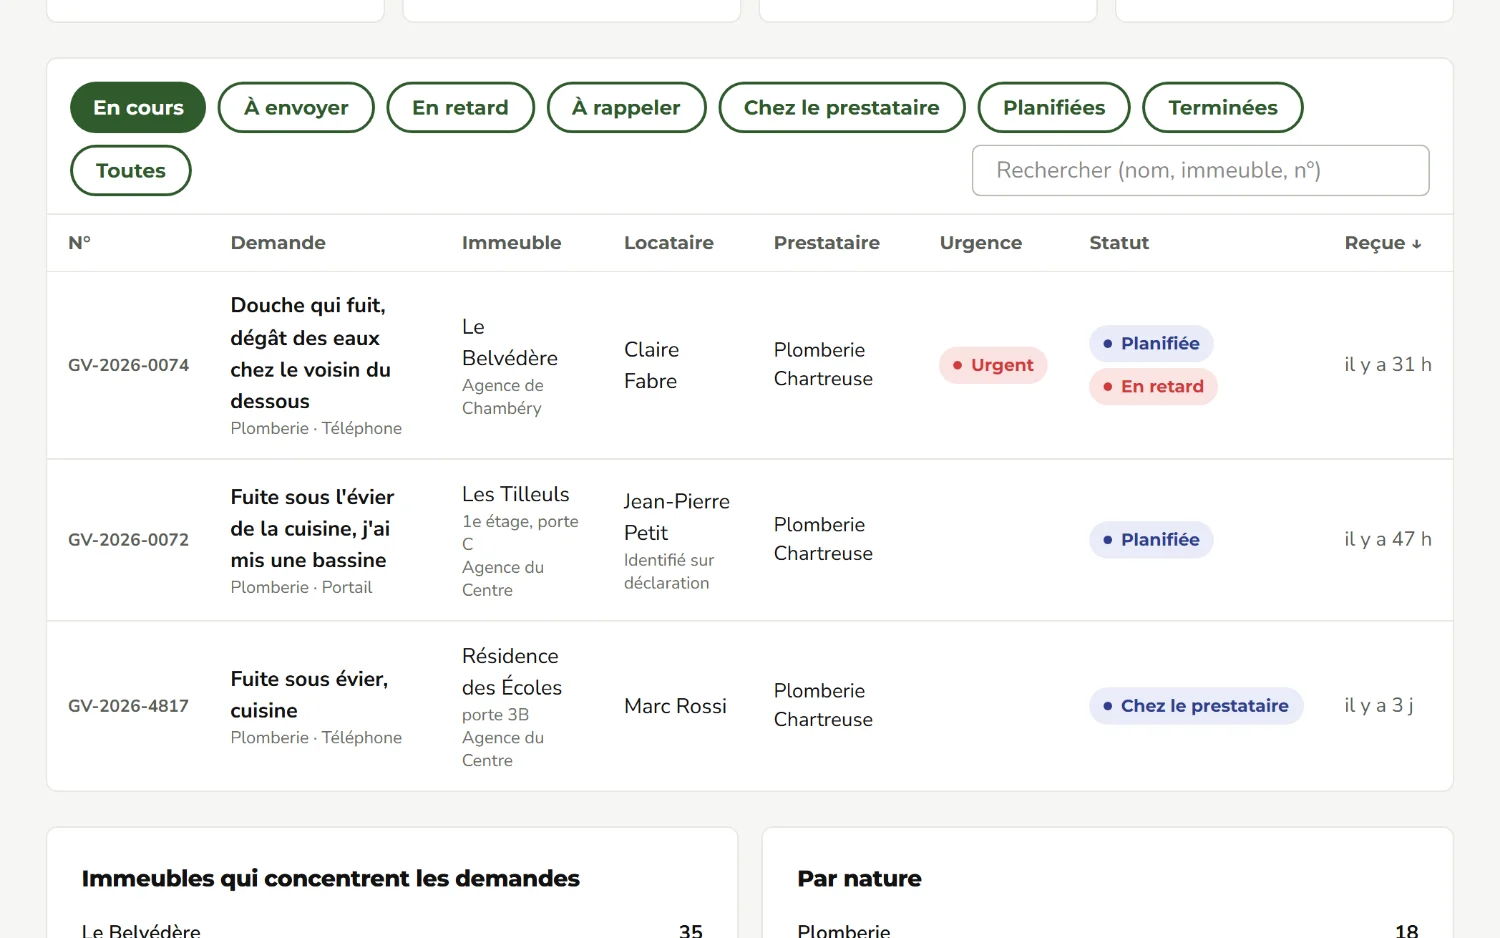Click the N° column header
The height and width of the screenshot is (938, 1500).
coord(79,243)
